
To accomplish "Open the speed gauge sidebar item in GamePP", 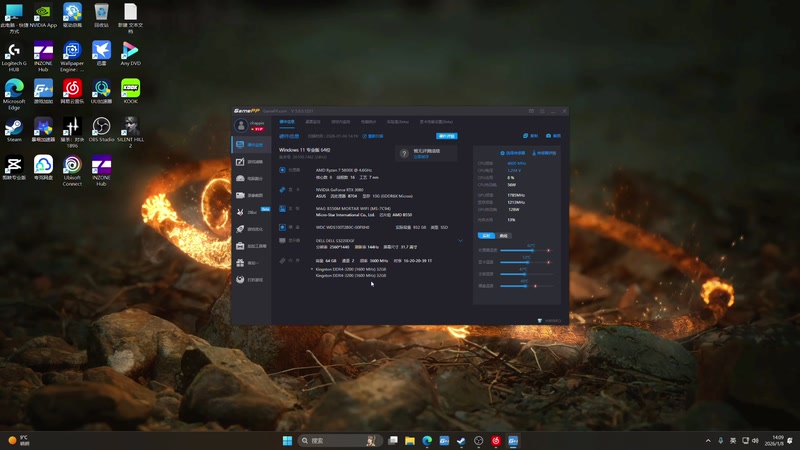I will (240, 179).
